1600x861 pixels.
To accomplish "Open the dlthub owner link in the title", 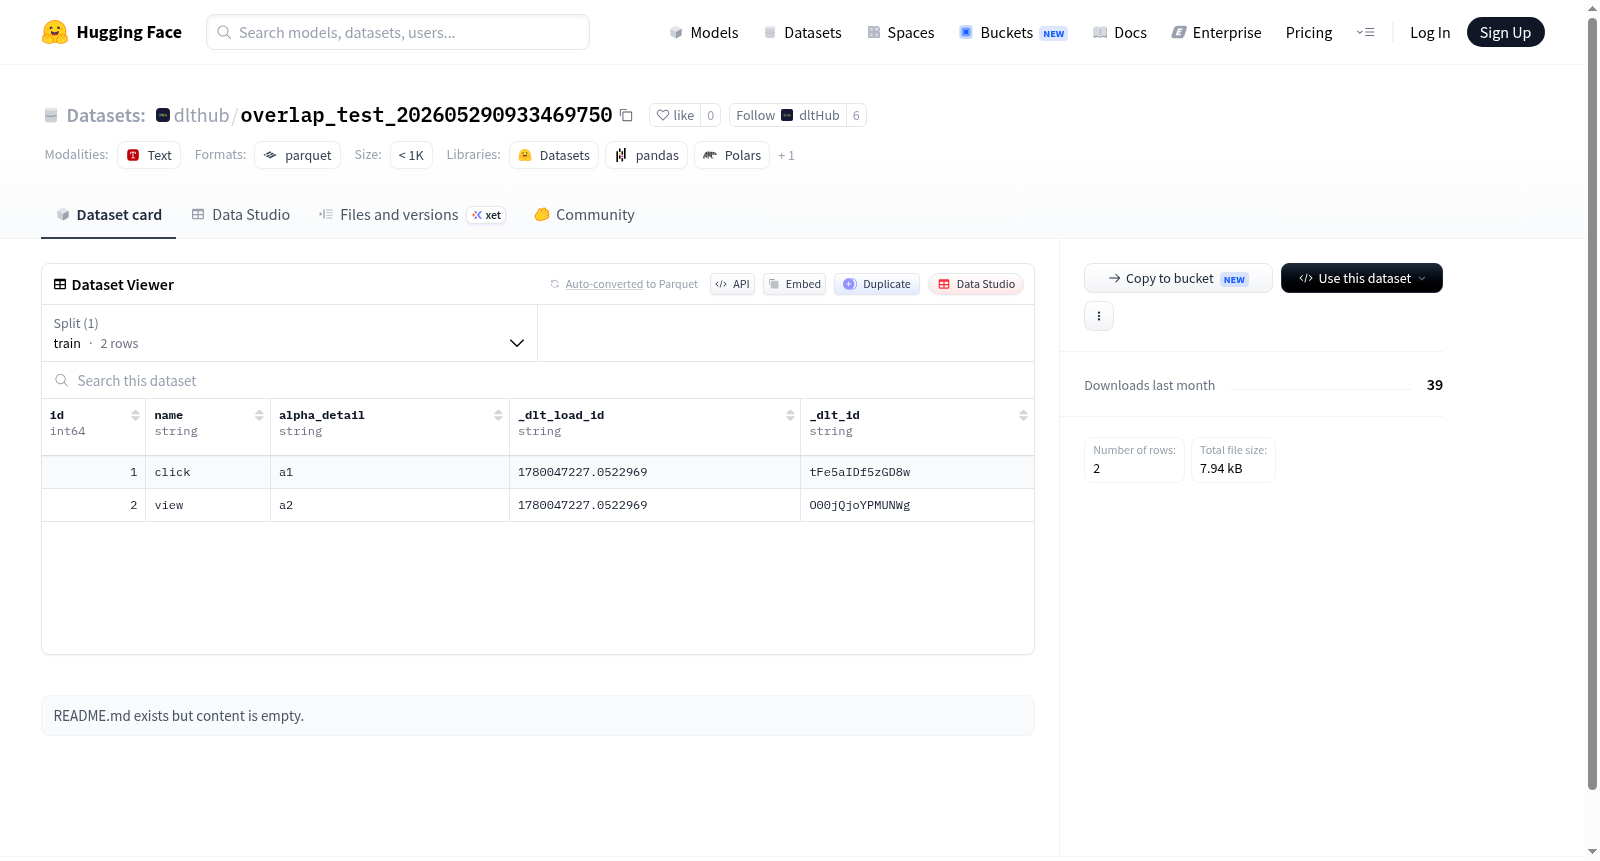I will click(x=201, y=115).
